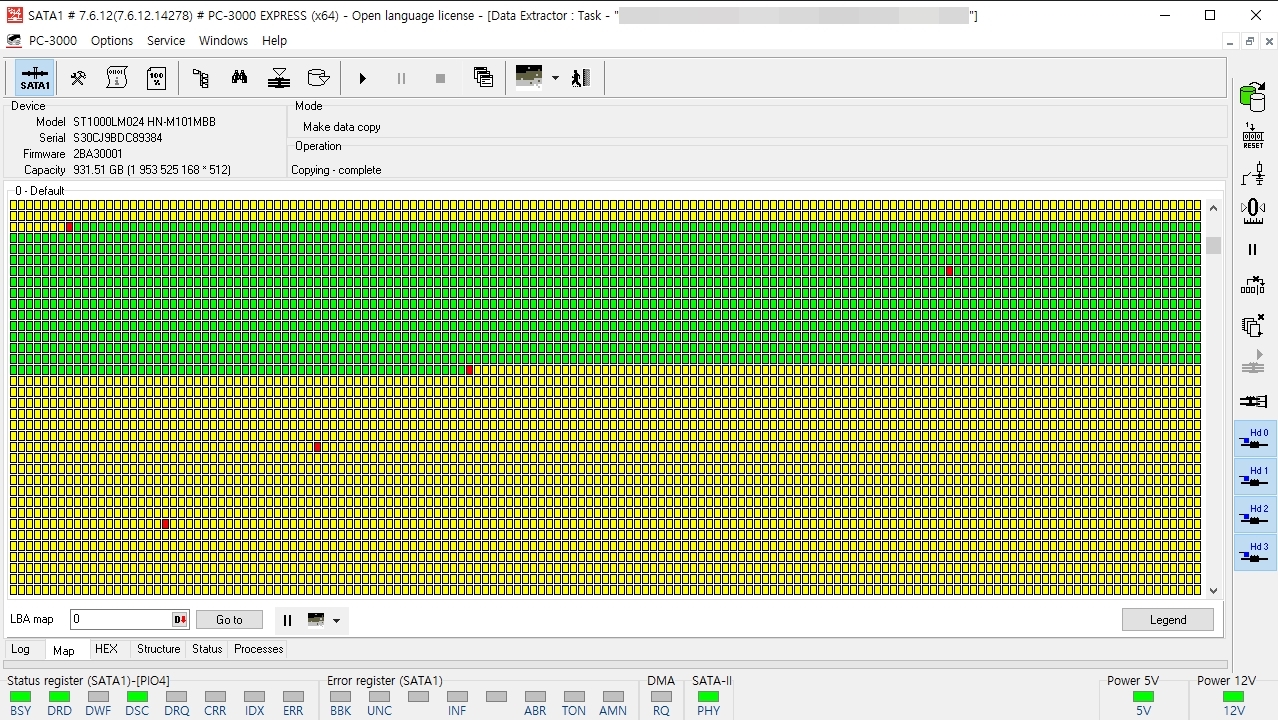The image size is (1278, 720).
Task: Toggle head Hd 3 button
Action: (1254, 553)
